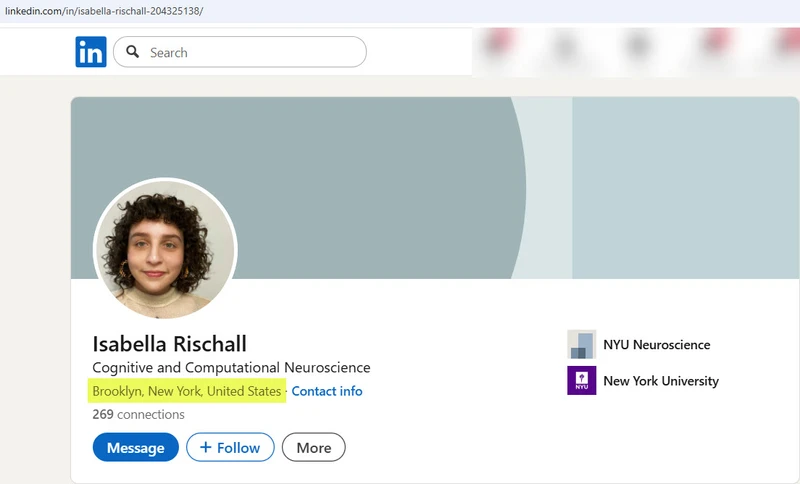Screen dimensions: 800x484
Task: Open the Contact info link
Action: pos(327,391)
